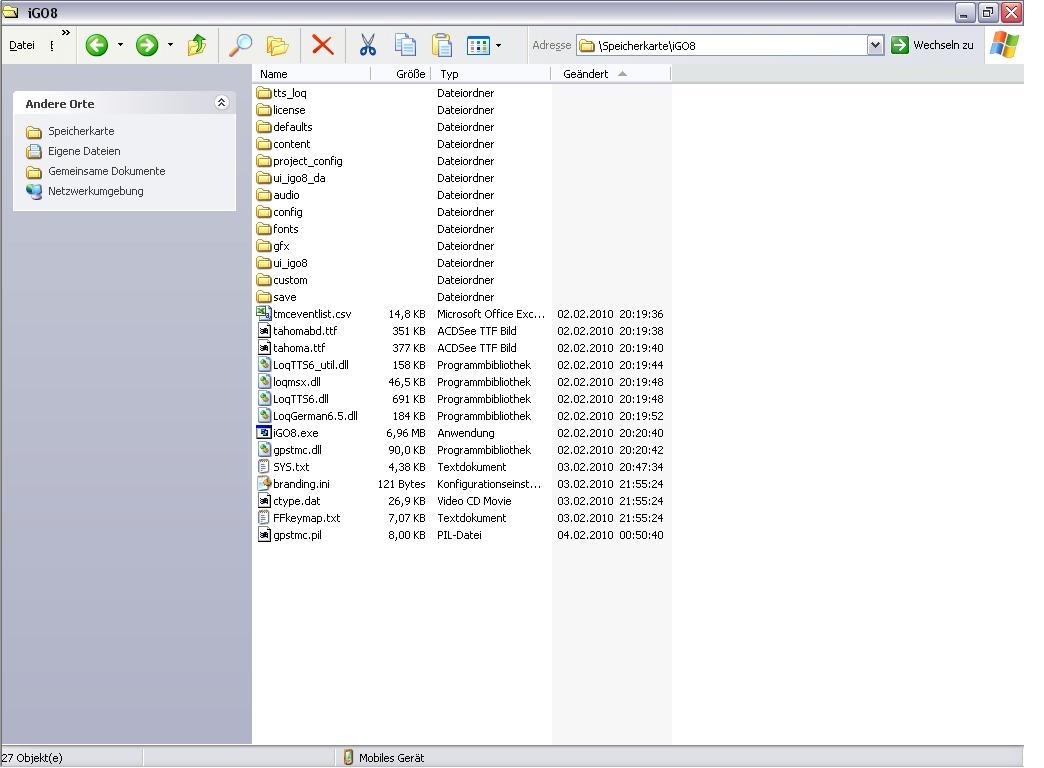This screenshot has height=768, width=1044.
Task: Open the Forward button history dropdown
Action: 170,45
